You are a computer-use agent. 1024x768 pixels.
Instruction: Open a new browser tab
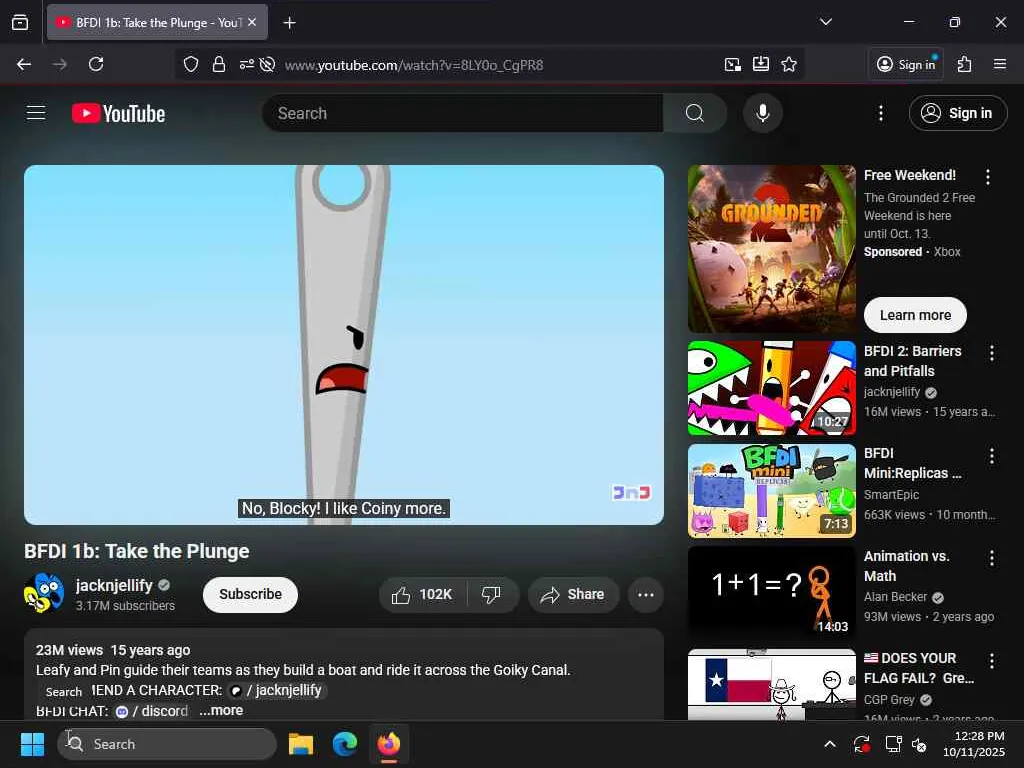tap(289, 23)
